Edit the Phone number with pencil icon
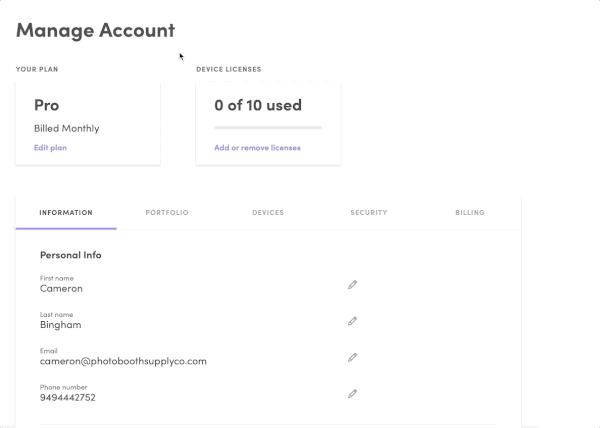 (x=352, y=394)
